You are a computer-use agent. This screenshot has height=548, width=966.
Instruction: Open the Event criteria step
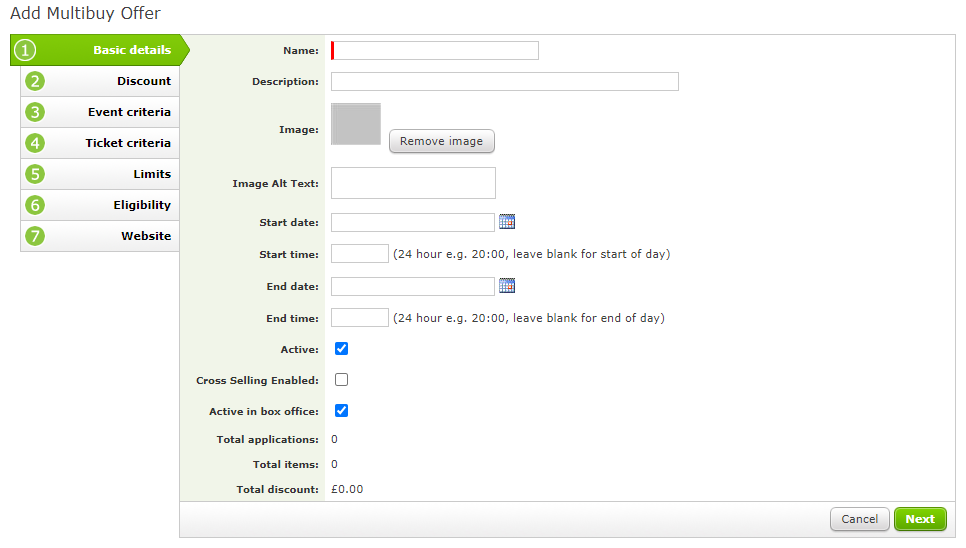click(100, 112)
